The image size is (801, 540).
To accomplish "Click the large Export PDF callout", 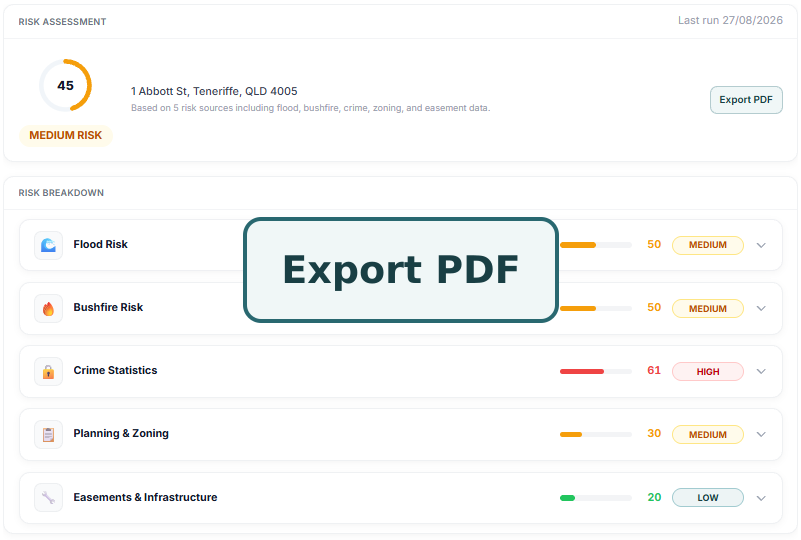I will (x=401, y=270).
